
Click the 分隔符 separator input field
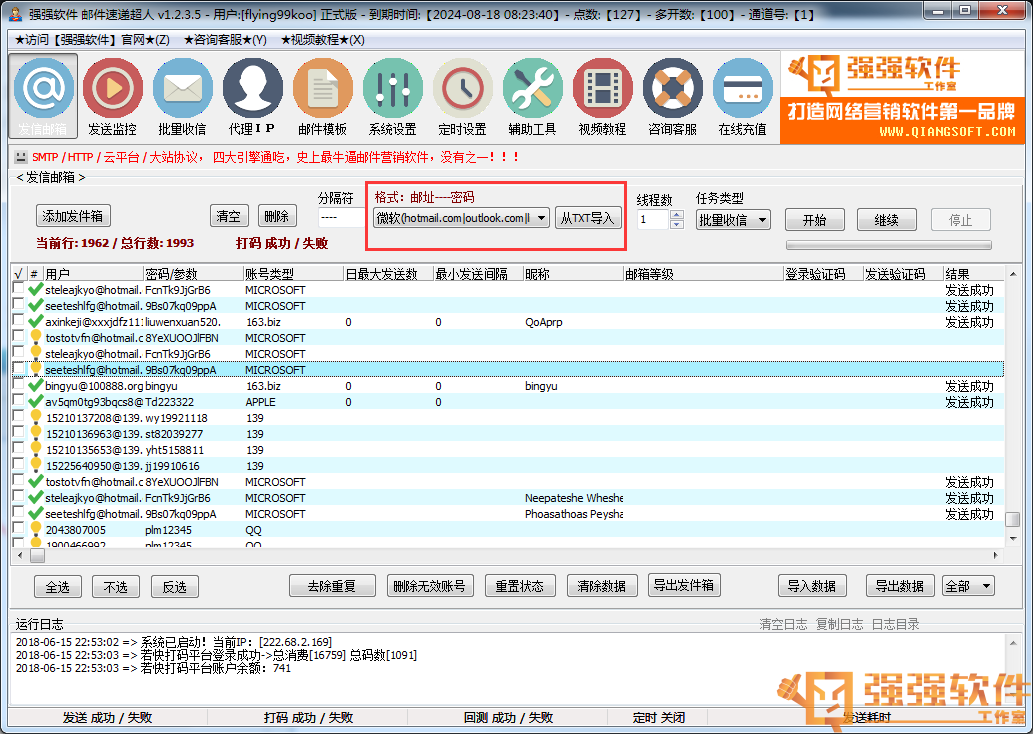[x=341, y=217]
